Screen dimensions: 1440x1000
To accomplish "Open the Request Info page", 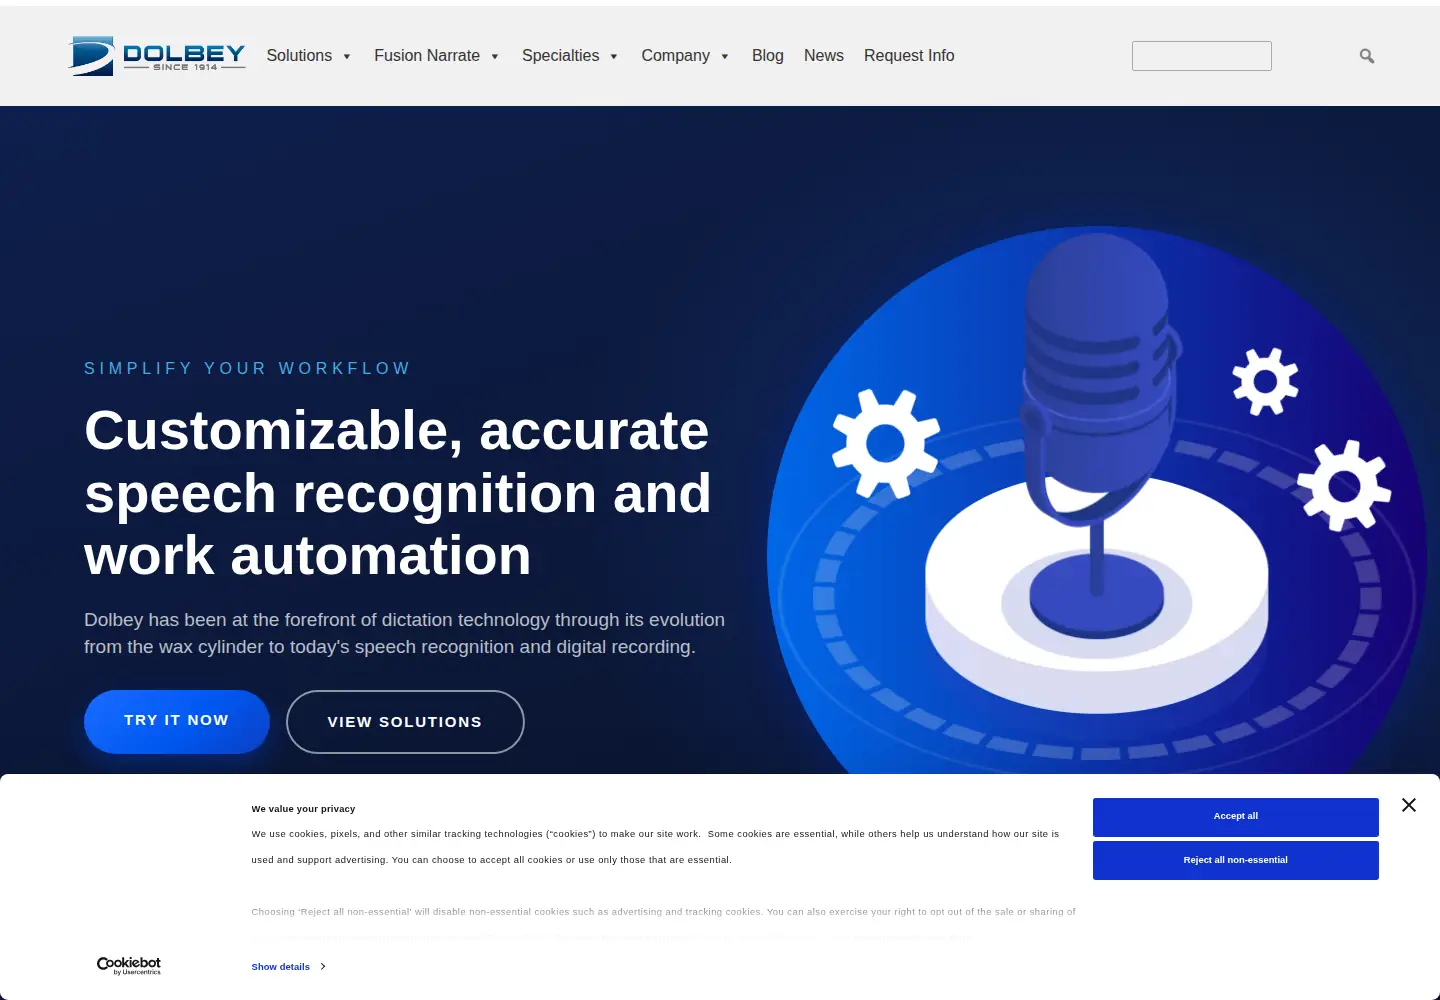I will click(909, 56).
